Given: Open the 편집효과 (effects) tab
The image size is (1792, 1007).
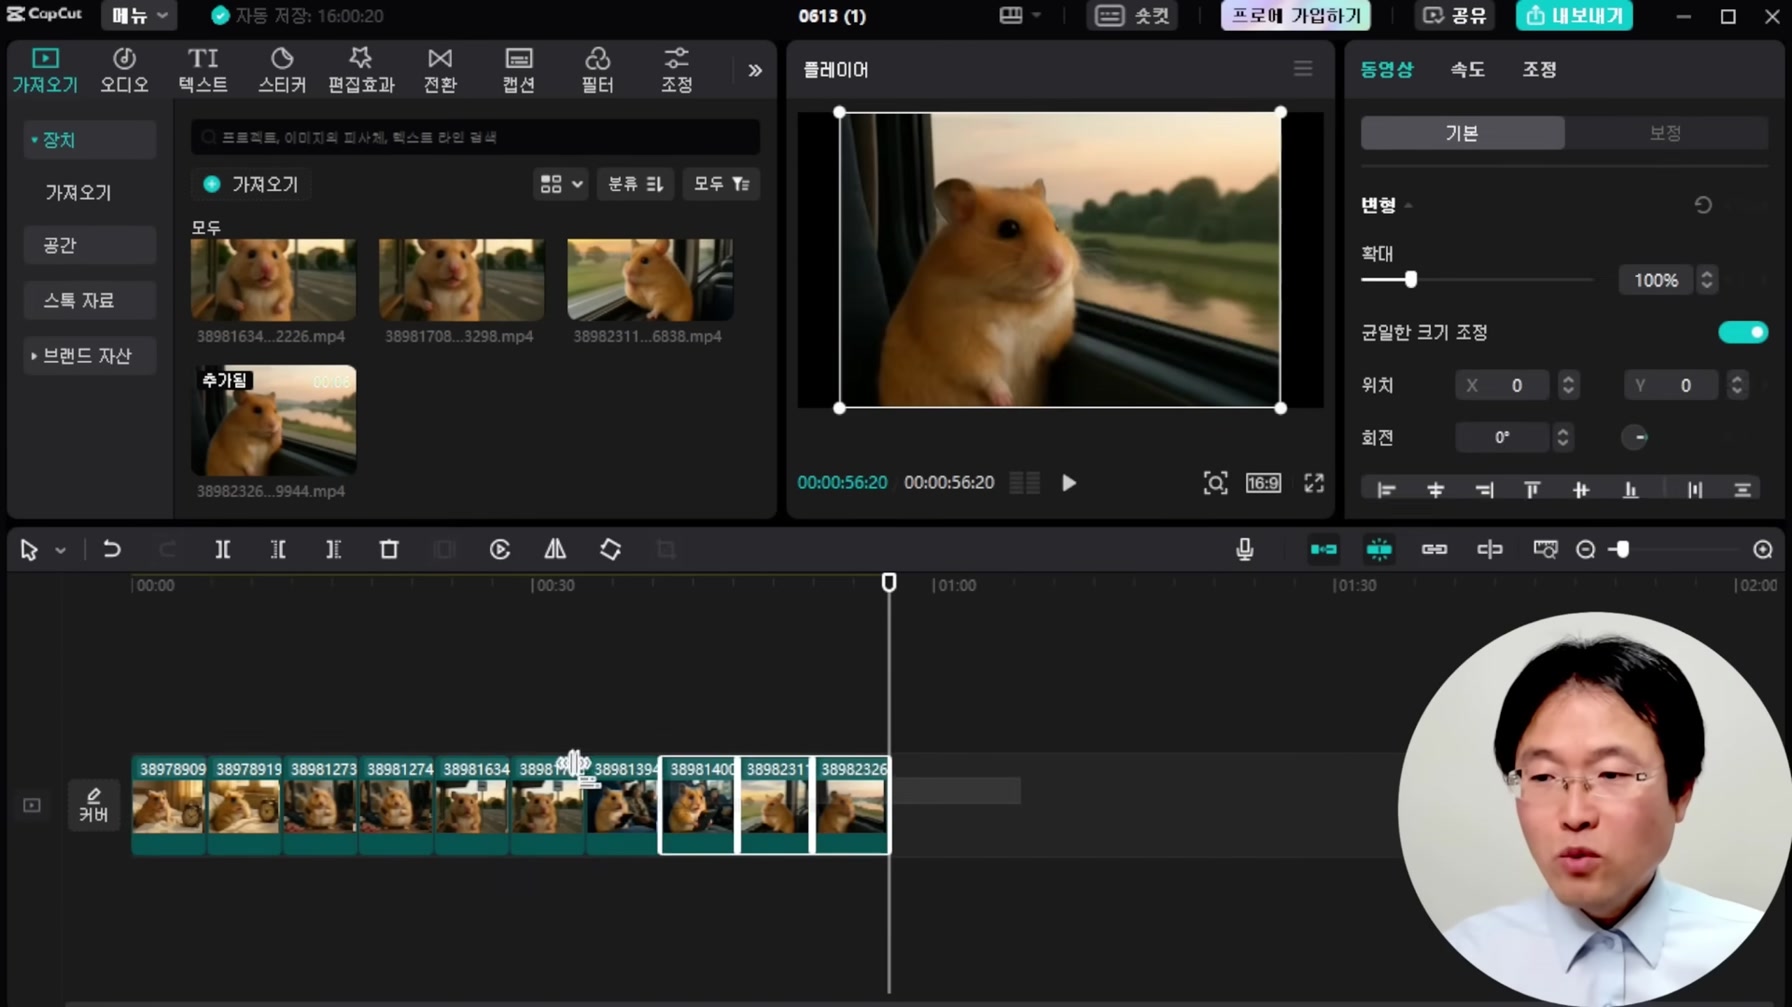Looking at the screenshot, I should (x=361, y=70).
